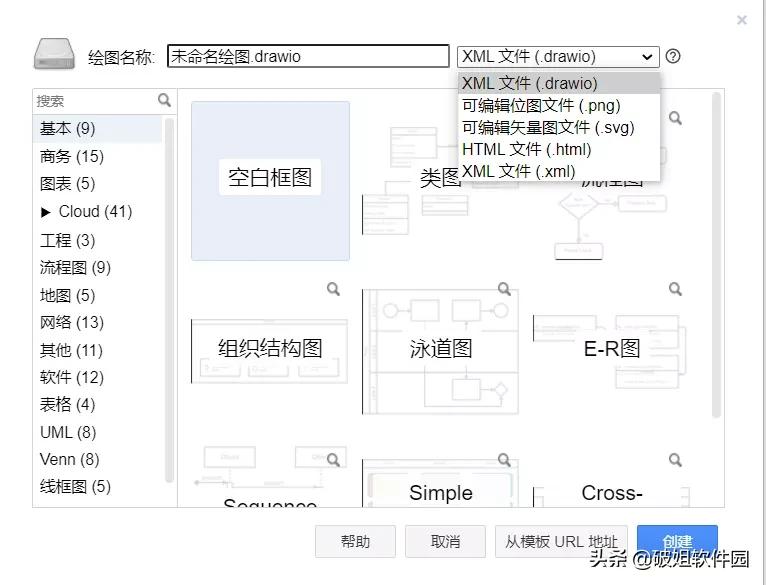The width and height of the screenshot is (766, 585).
Task: Click 从模板 URL 地址 button
Action: pos(561,542)
